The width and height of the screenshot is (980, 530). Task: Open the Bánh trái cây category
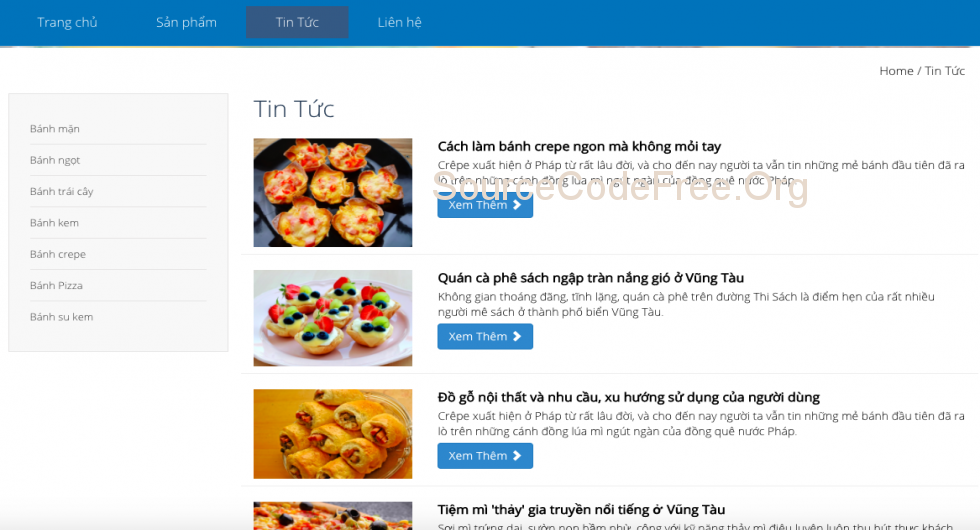(x=61, y=191)
